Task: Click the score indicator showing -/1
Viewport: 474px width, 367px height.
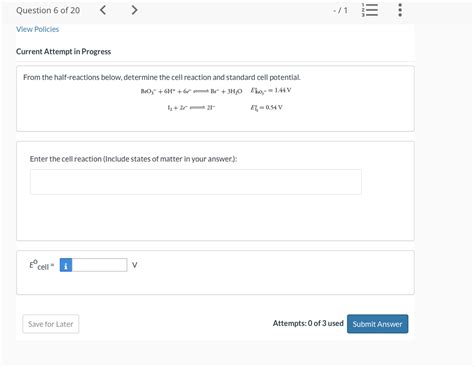Action: [x=340, y=11]
